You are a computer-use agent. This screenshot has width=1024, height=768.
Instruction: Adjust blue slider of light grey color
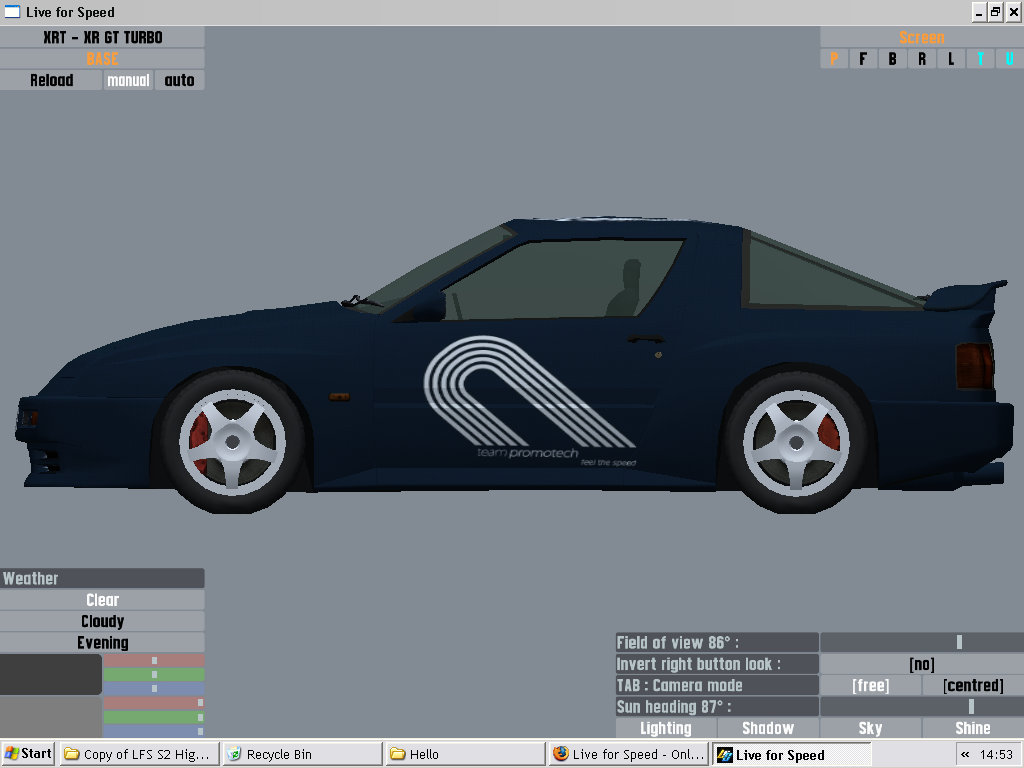[154, 731]
